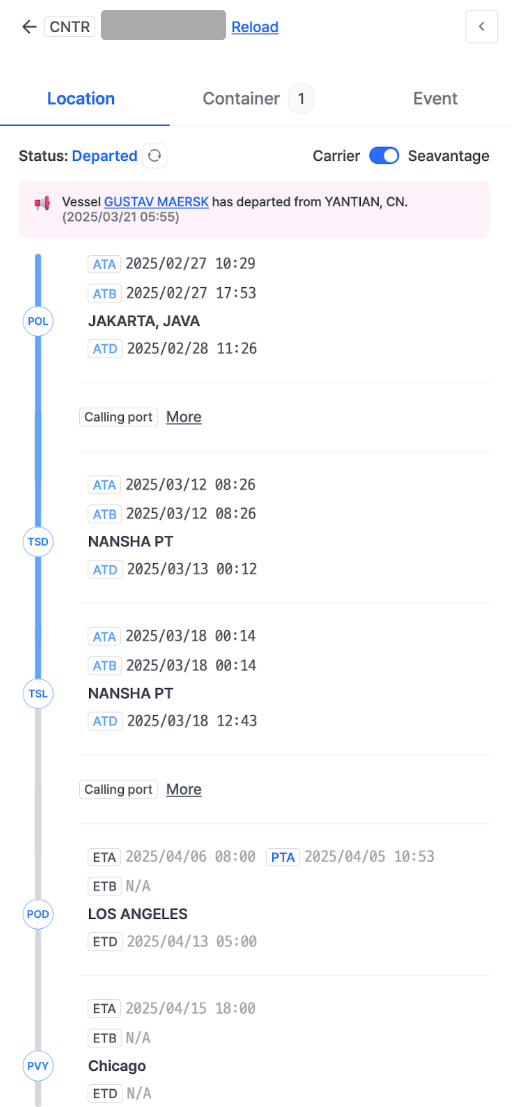Collapse panel with the chevron button
The height and width of the screenshot is (1107, 512).
tap(482, 27)
